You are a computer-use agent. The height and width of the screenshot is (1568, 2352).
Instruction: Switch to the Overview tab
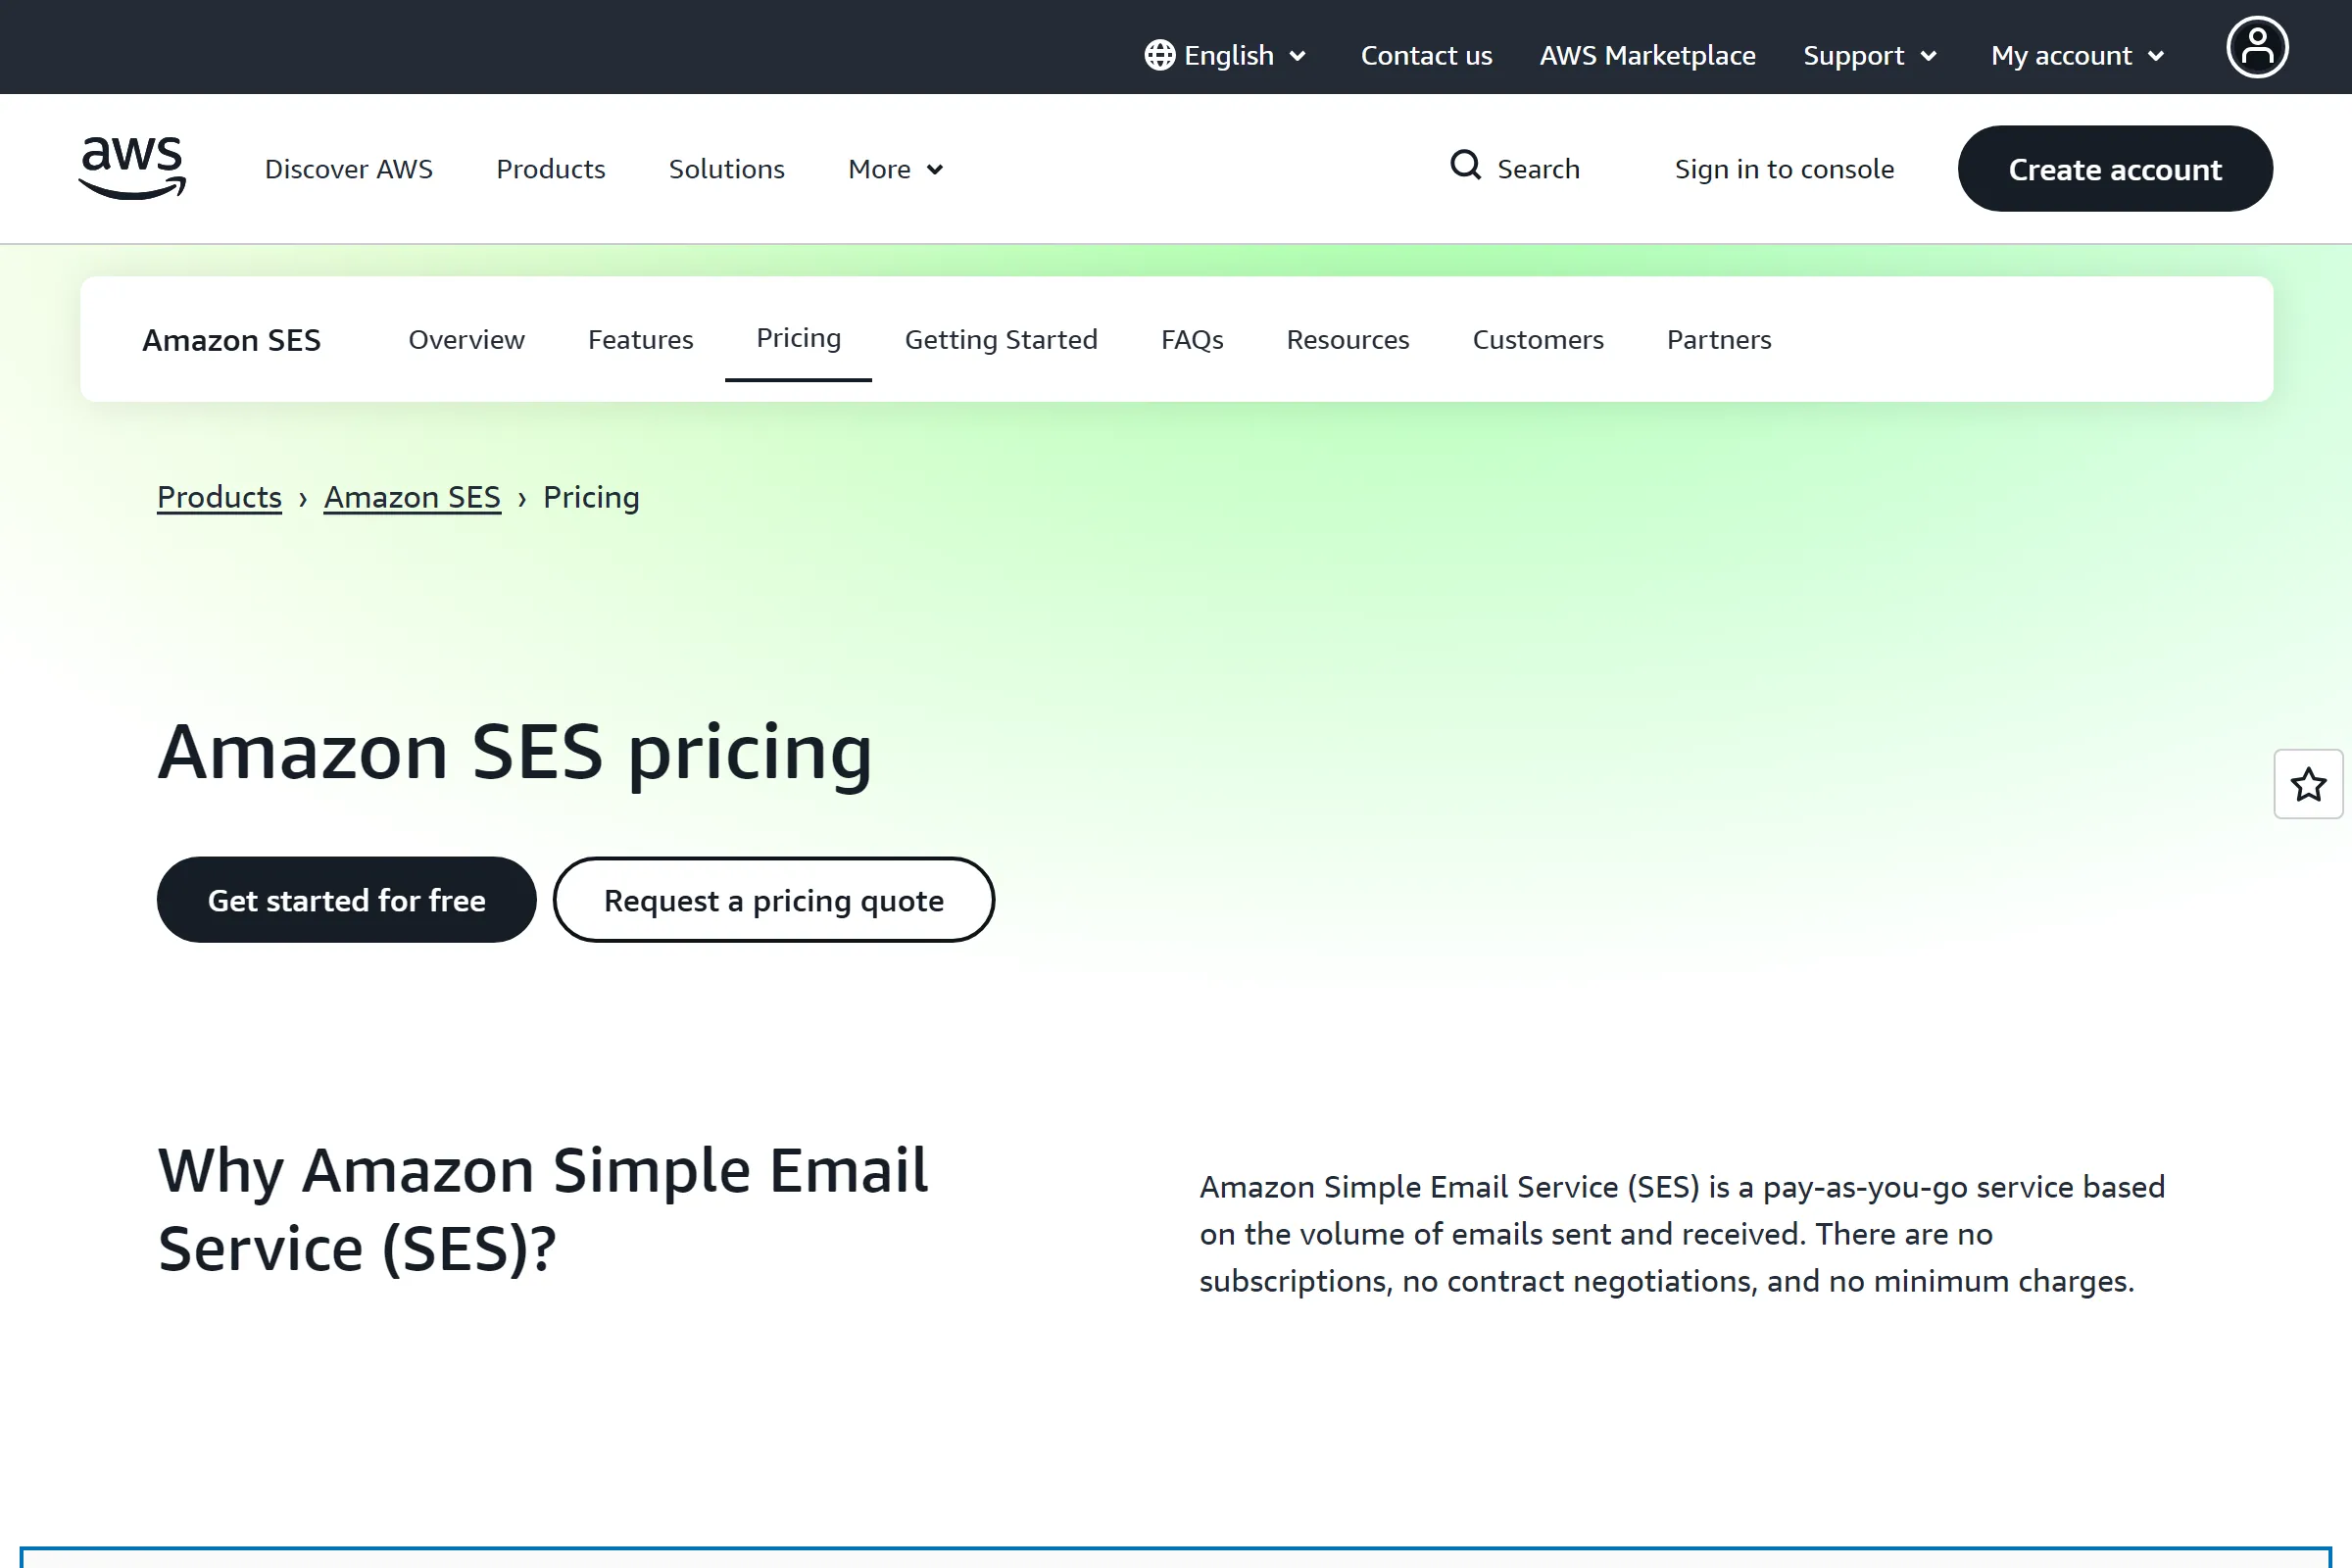point(466,339)
